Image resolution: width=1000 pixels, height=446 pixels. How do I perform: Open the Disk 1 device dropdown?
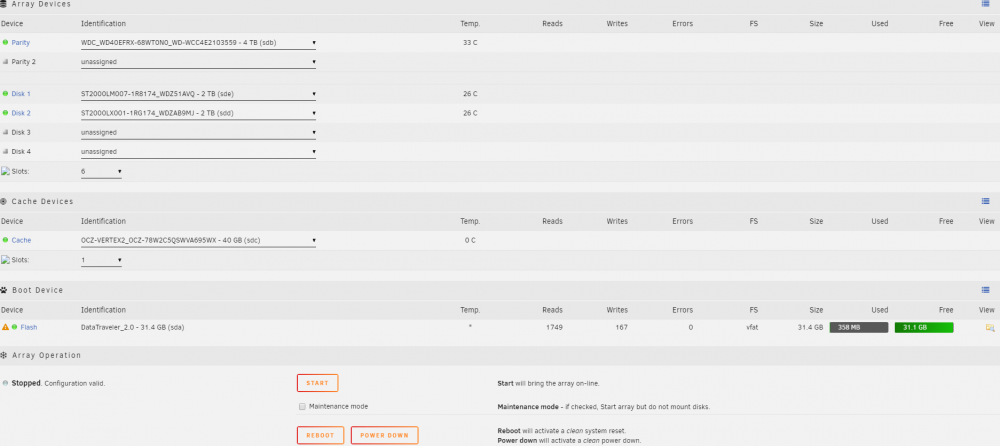198,94
